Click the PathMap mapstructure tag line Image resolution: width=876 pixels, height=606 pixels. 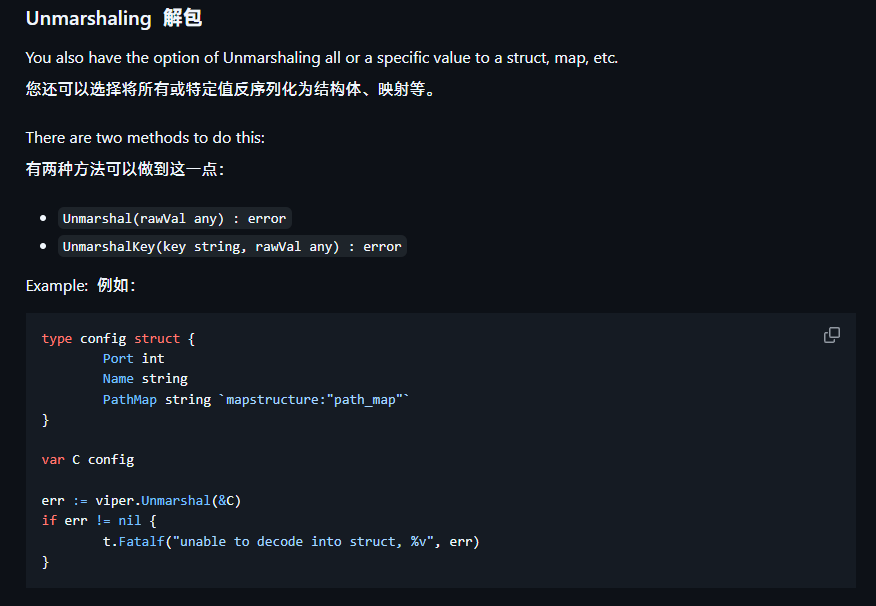tap(256, 399)
